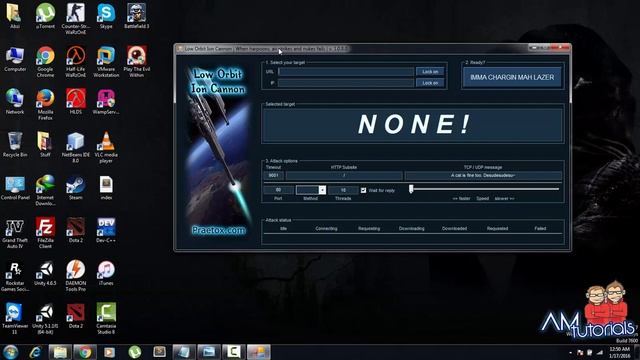
Task: Open the Control Panel desktop icon
Action: click(15, 188)
